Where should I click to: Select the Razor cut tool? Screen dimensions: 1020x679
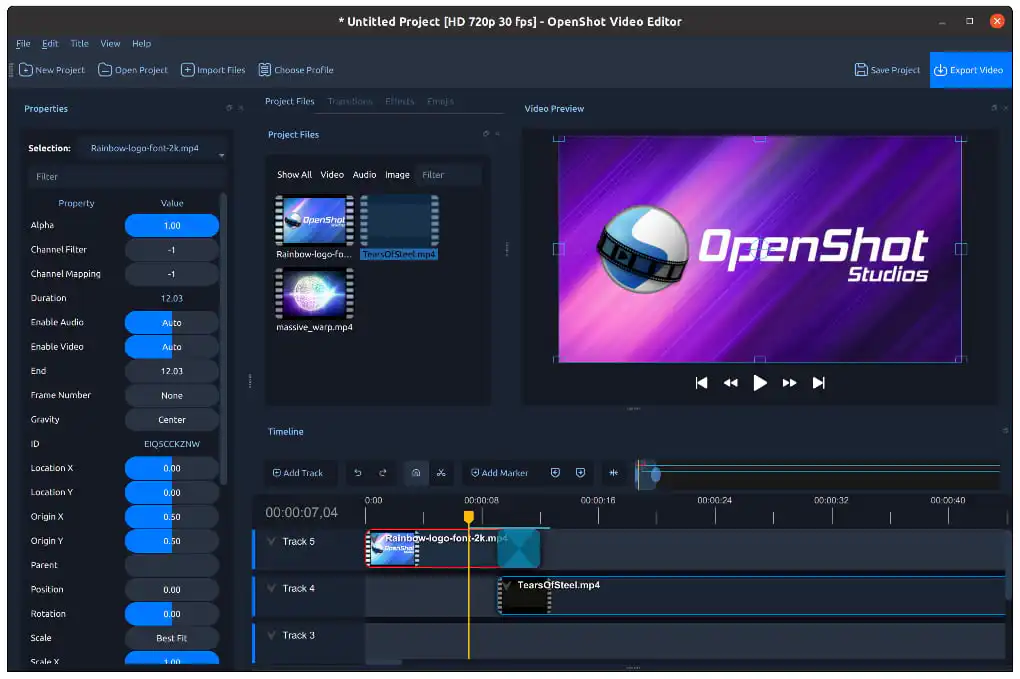pos(441,473)
